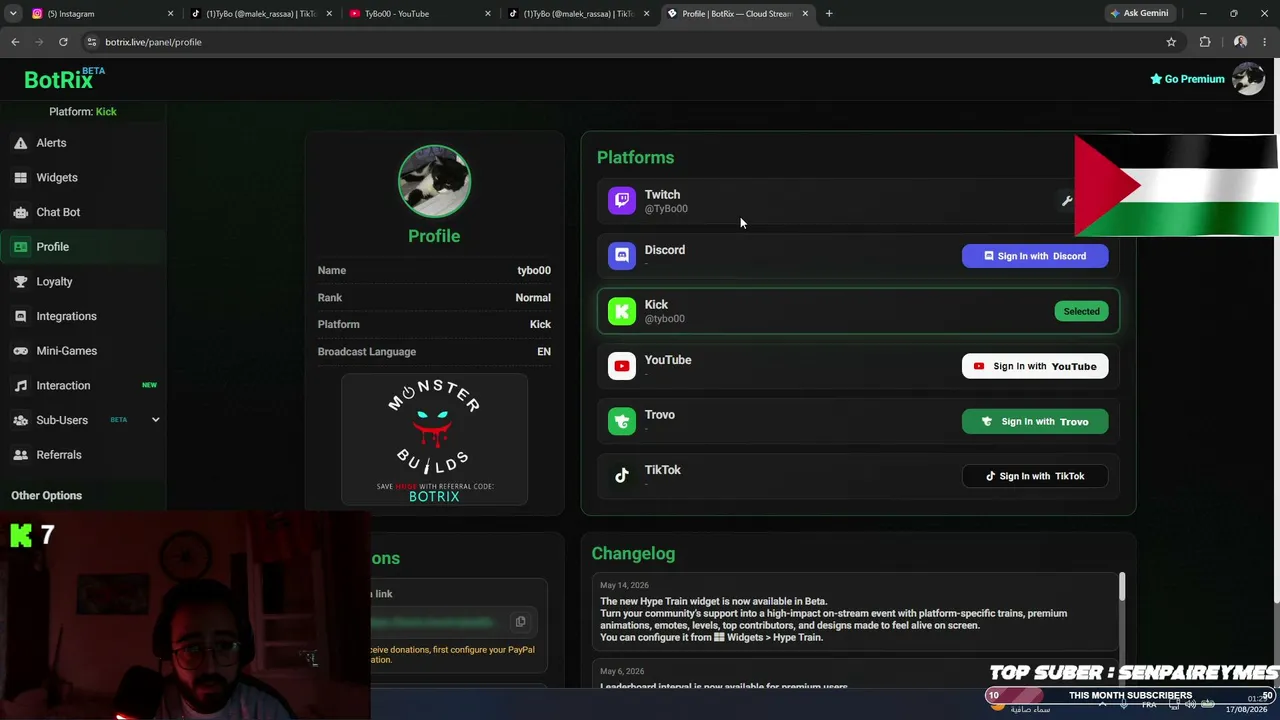This screenshot has height=720, width=1280.
Task: Open Chrome three-dot menu
Action: coord(1265,42)
